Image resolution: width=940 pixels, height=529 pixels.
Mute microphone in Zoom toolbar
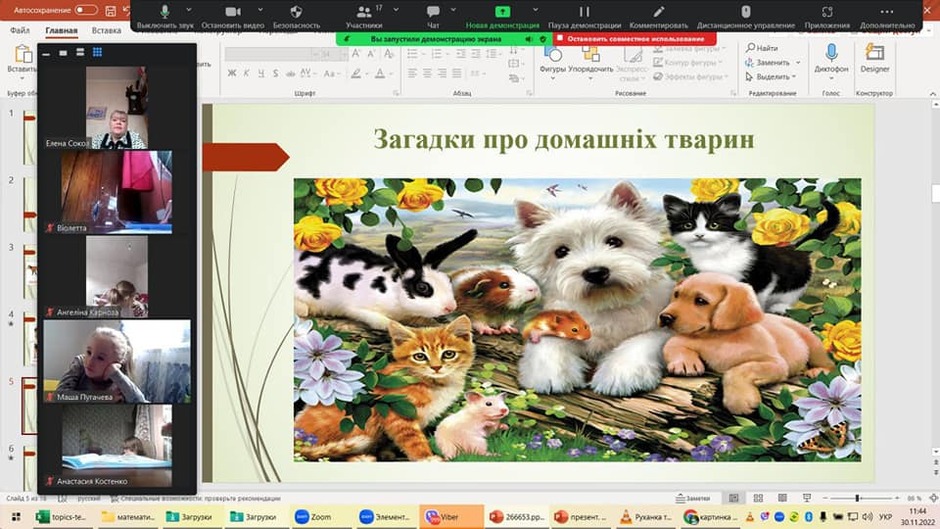click(165, 16)
